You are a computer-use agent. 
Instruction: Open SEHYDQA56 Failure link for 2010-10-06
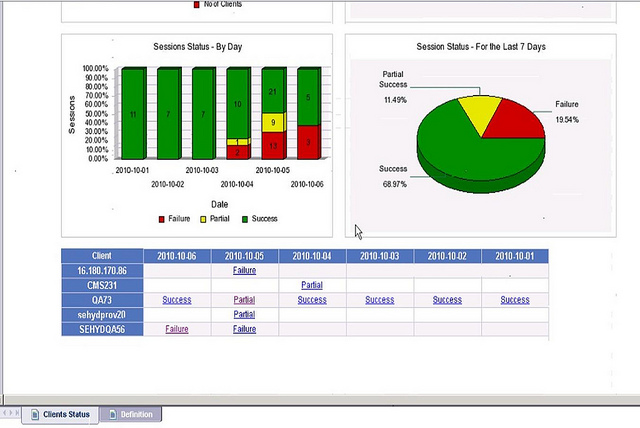(x=176, y=328)
